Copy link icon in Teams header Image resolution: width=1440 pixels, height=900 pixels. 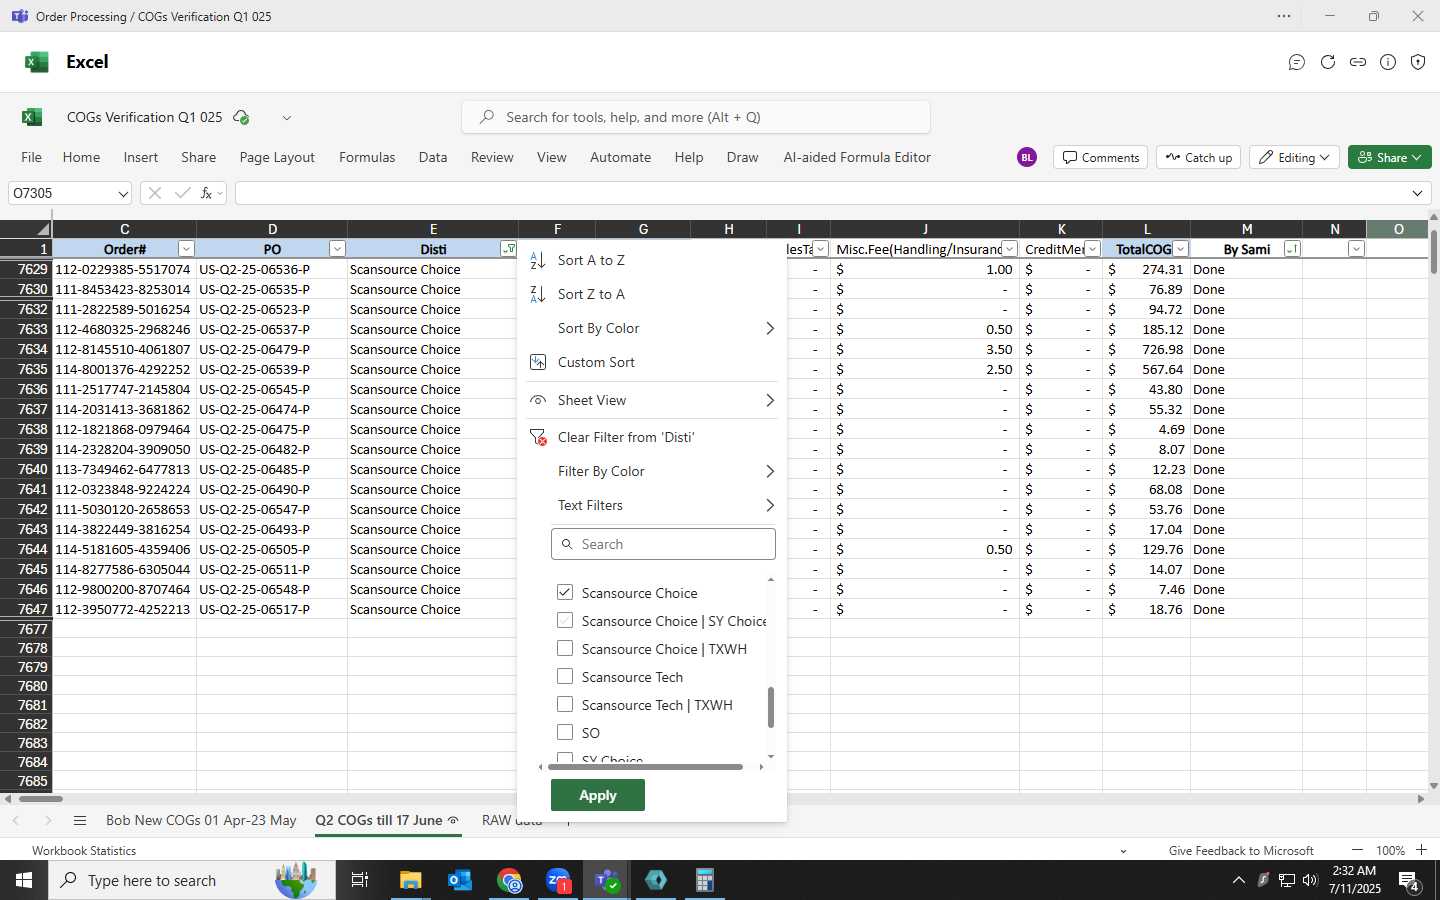click(1358, 62)
